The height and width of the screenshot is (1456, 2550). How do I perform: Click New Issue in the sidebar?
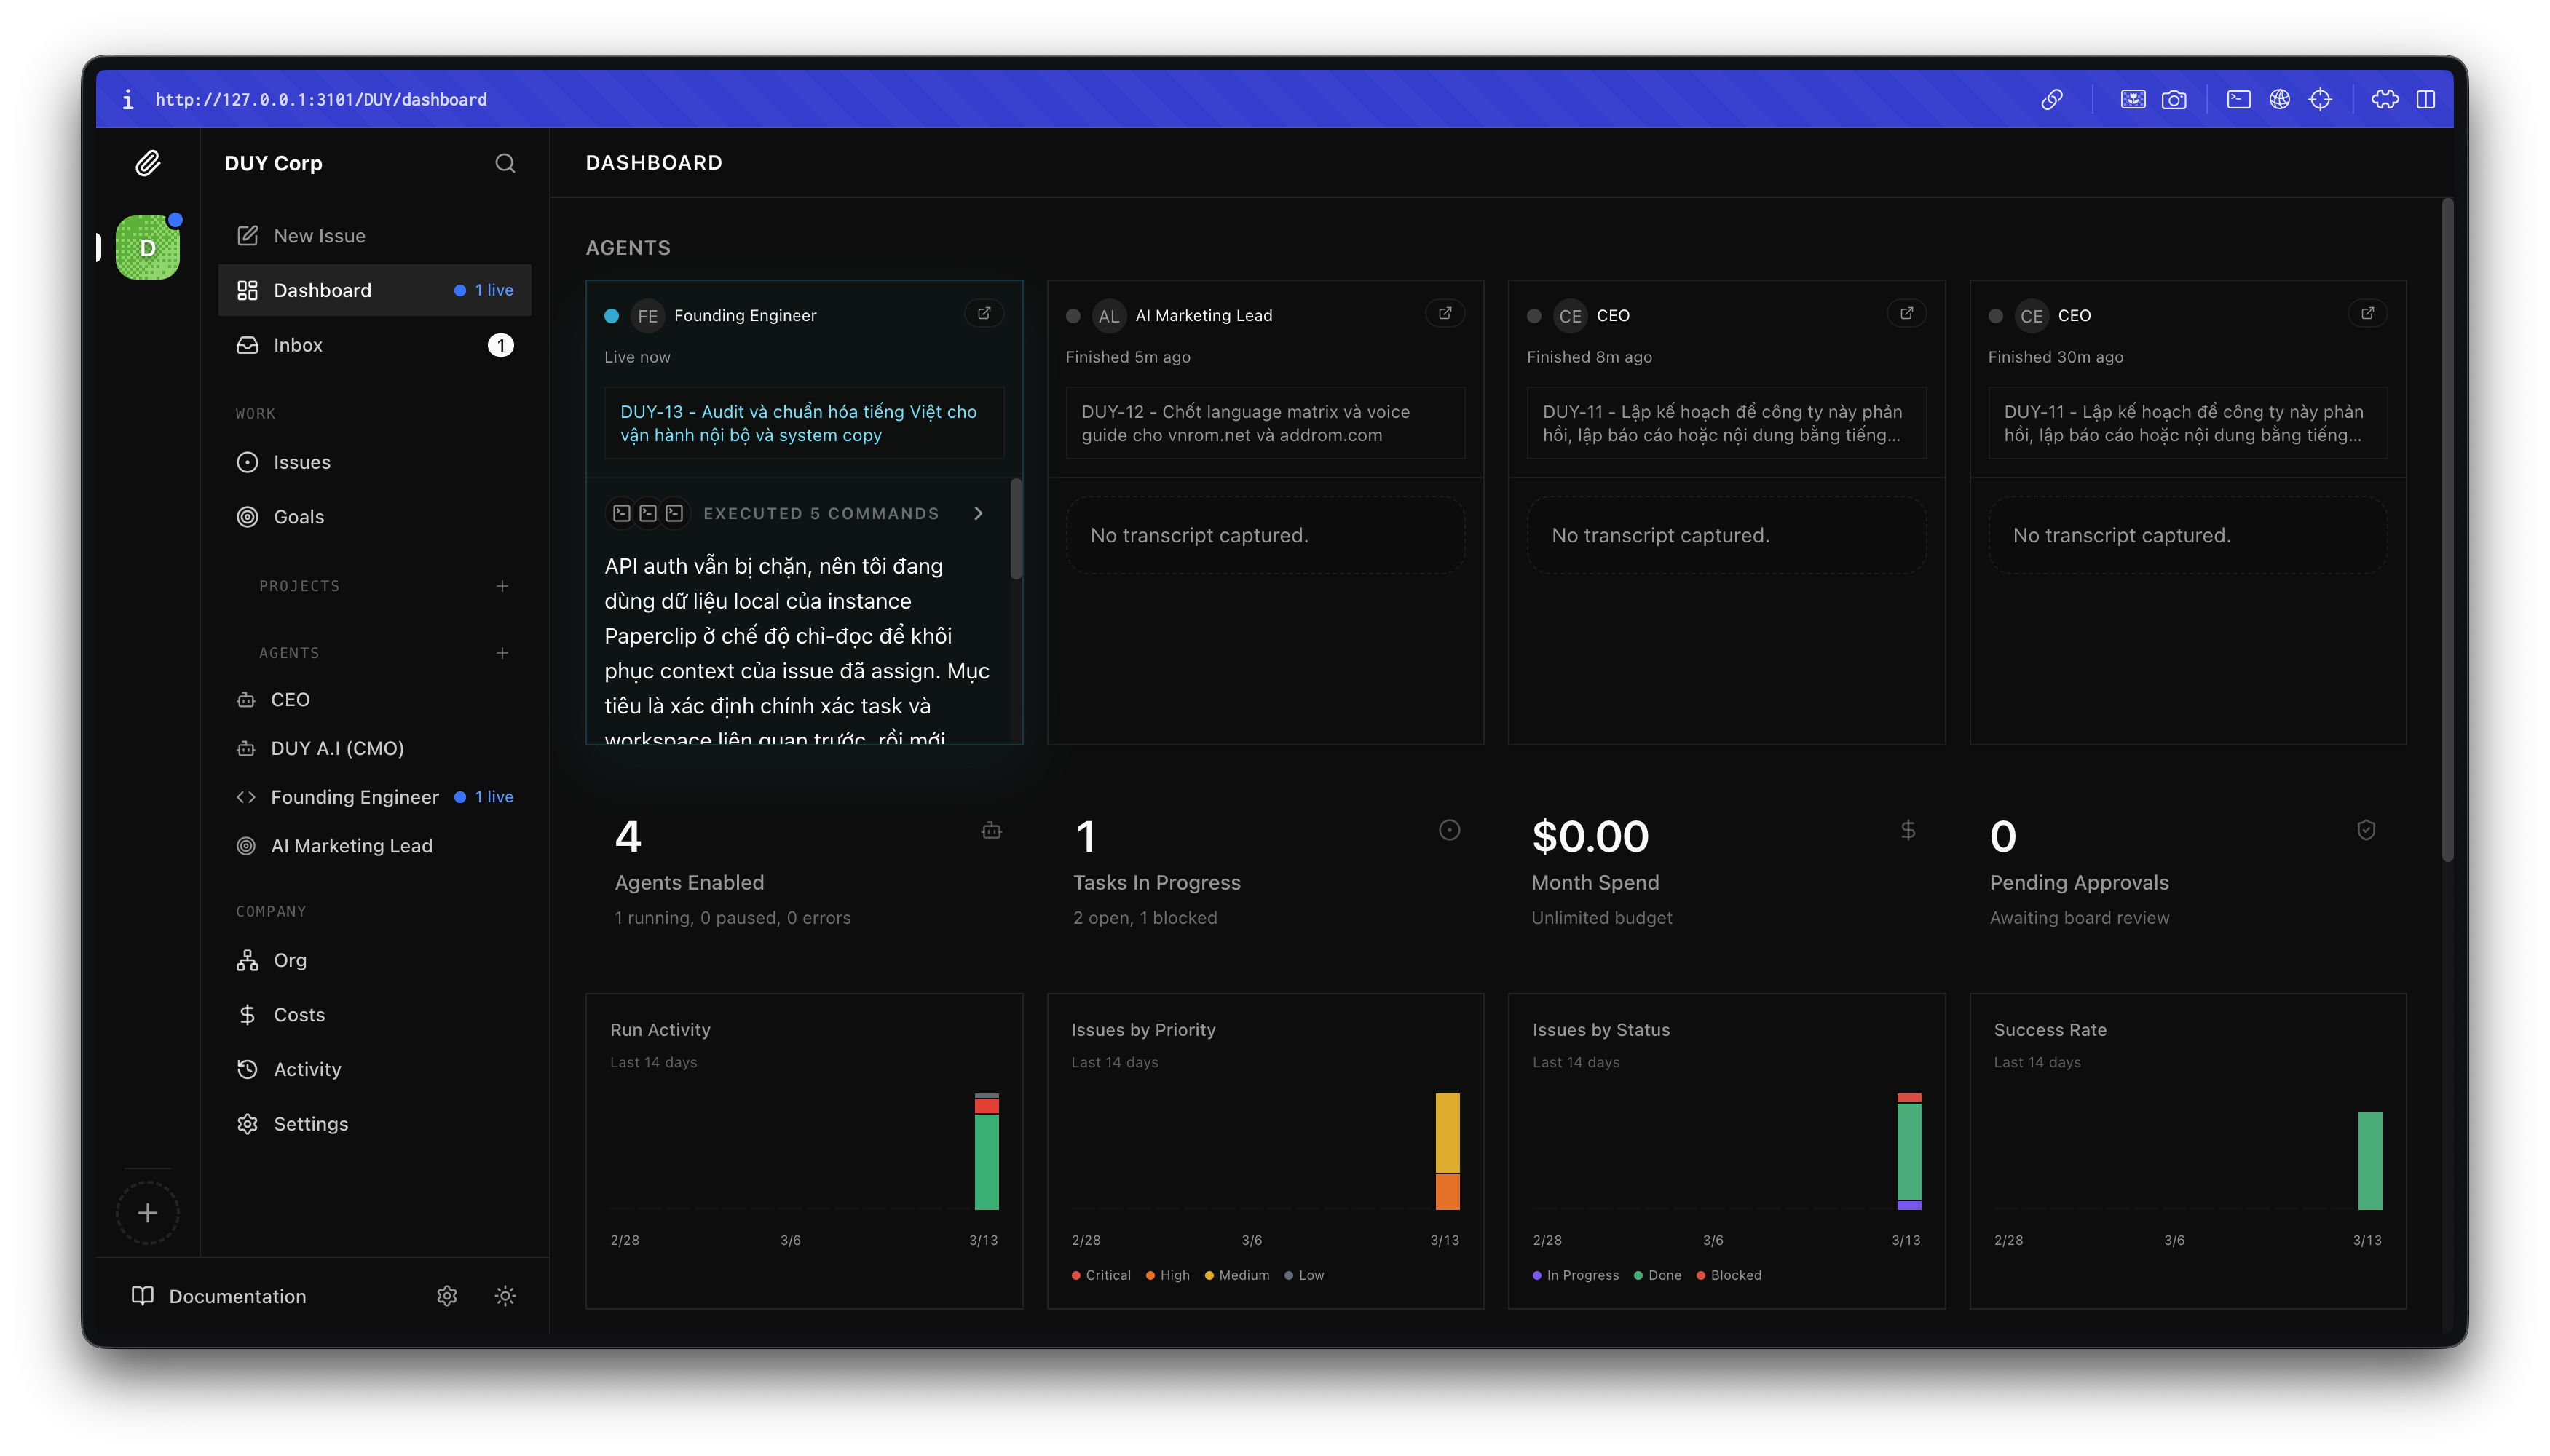tap(319, 236)
